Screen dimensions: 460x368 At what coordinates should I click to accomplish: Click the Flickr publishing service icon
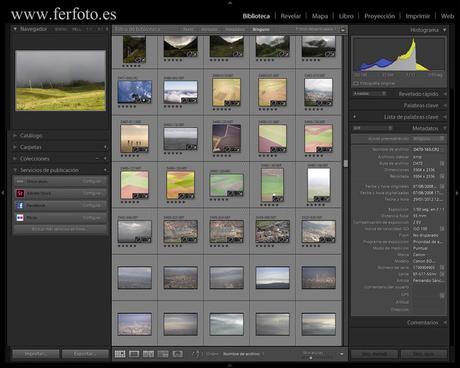coord(20,218)
